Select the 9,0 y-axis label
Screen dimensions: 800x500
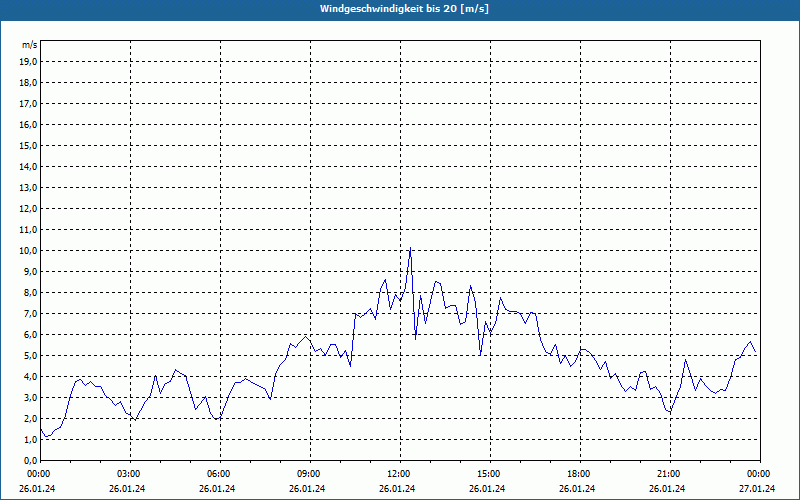[31, 271]
